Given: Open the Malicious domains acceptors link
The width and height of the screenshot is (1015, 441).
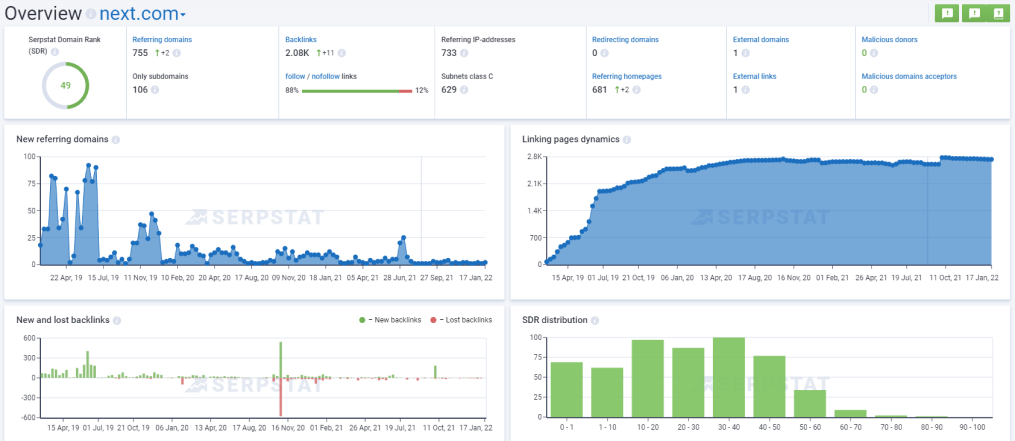Looking at the screenshot, I should [x=909, y=76].
